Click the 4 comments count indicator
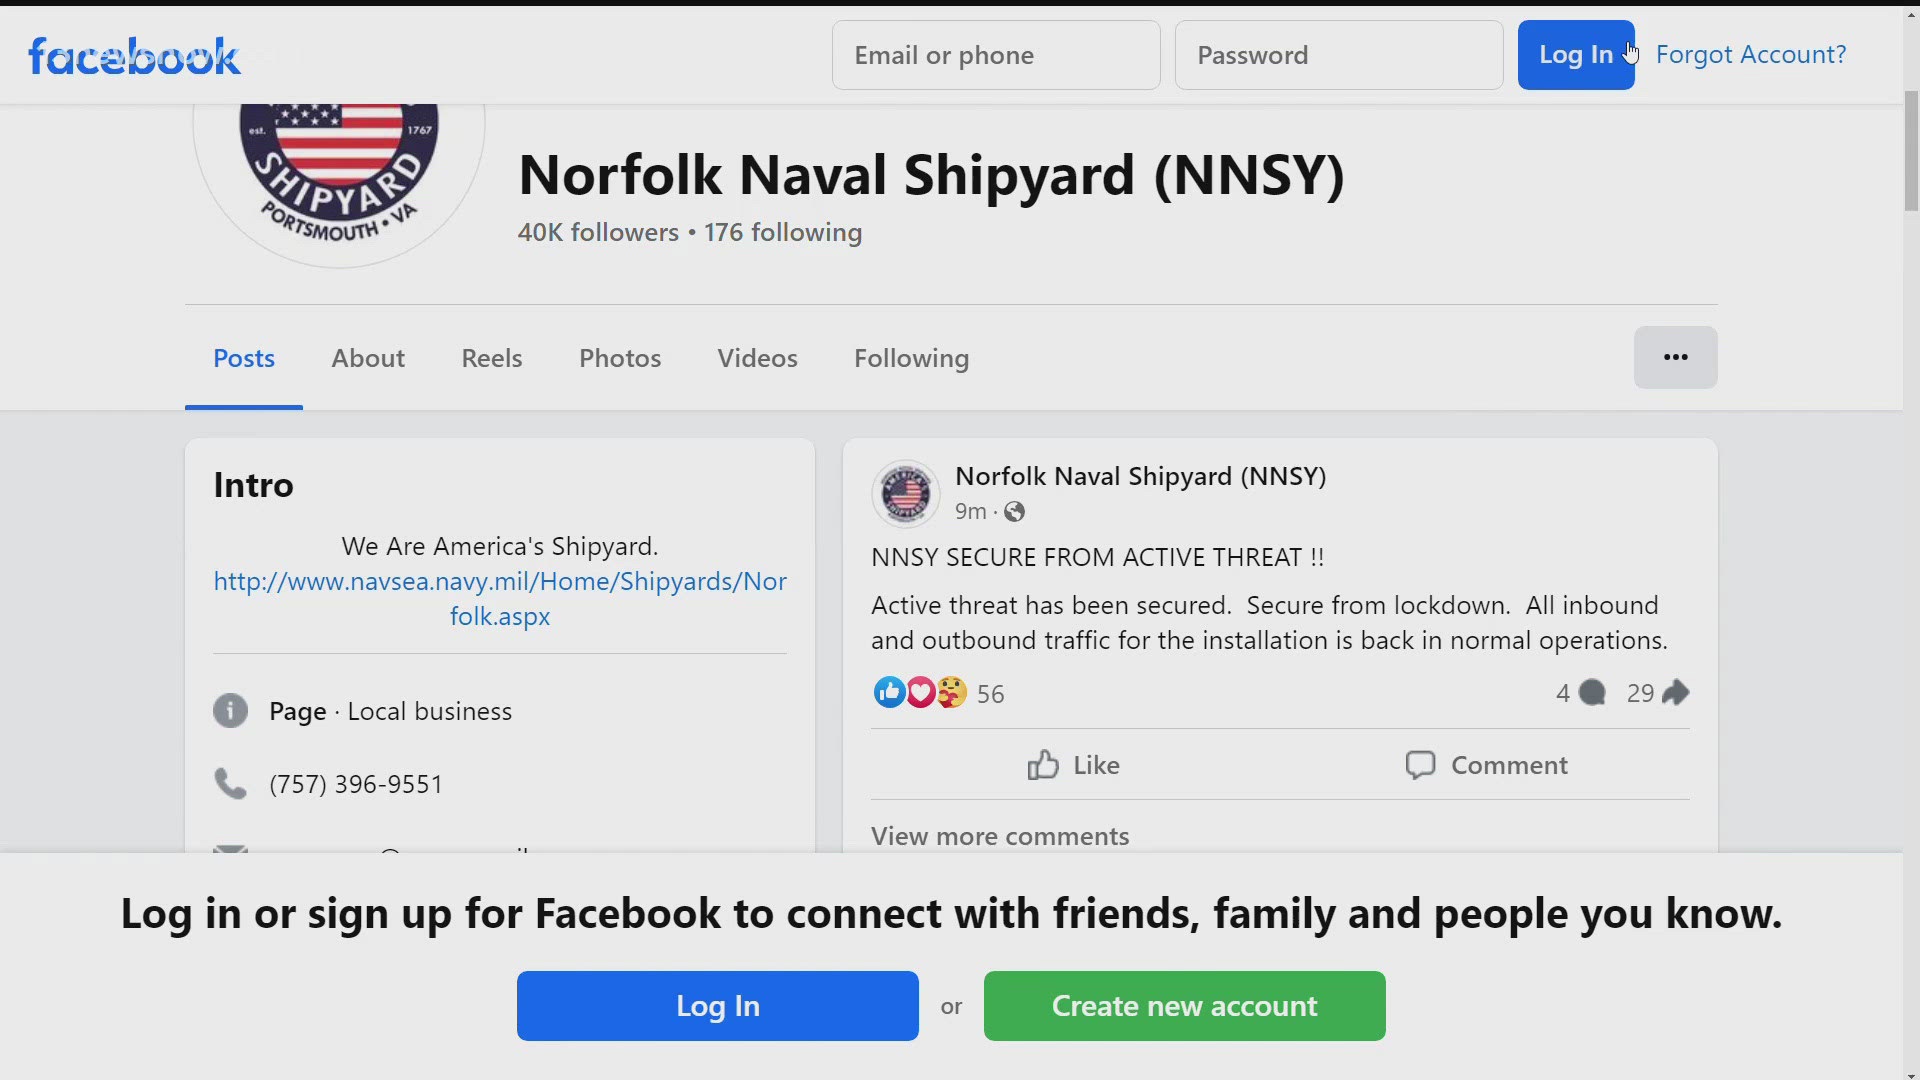 pyautogui.click(x=1578, y=692)
